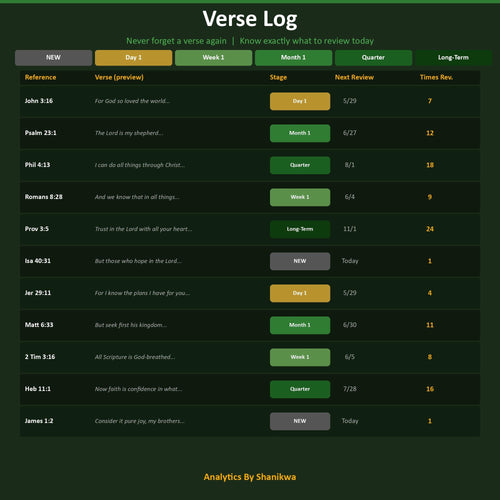
Task: Click the 6/5 next review date
Action: (x=350, y=357)
